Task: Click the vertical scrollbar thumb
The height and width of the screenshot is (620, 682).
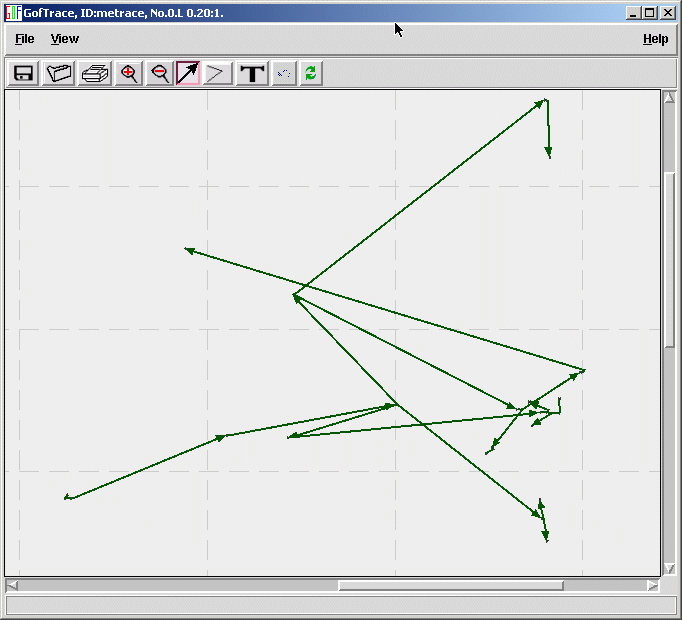Action: 669,260
